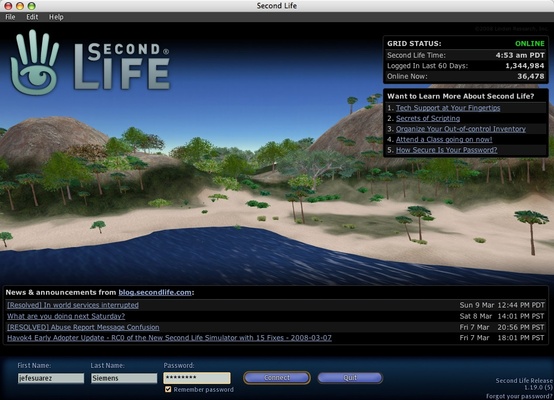Open Organize Your Out-of-control Inventory link
This screenshot has width=554, height=400.
(461, 129)
